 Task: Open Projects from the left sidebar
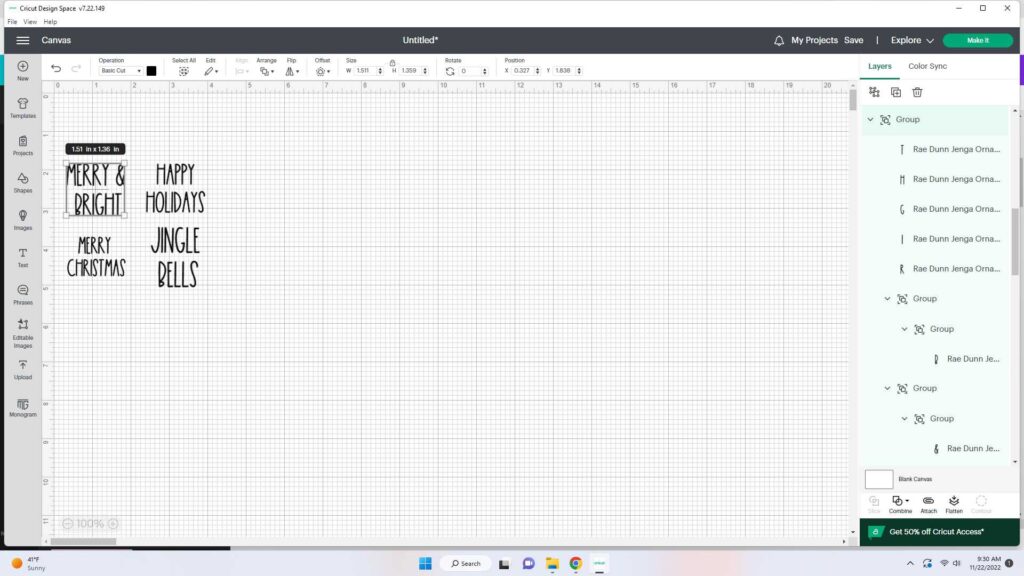23,145
